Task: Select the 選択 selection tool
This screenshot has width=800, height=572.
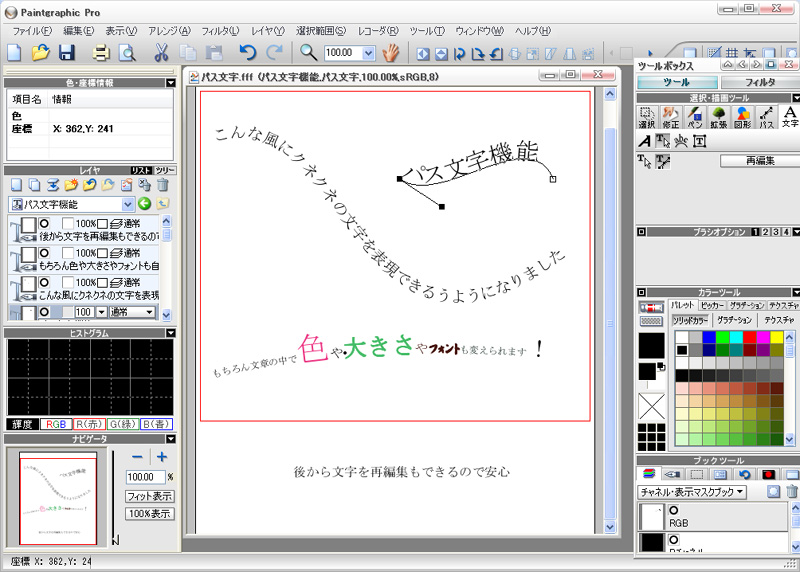Action: tap(646, 118)
